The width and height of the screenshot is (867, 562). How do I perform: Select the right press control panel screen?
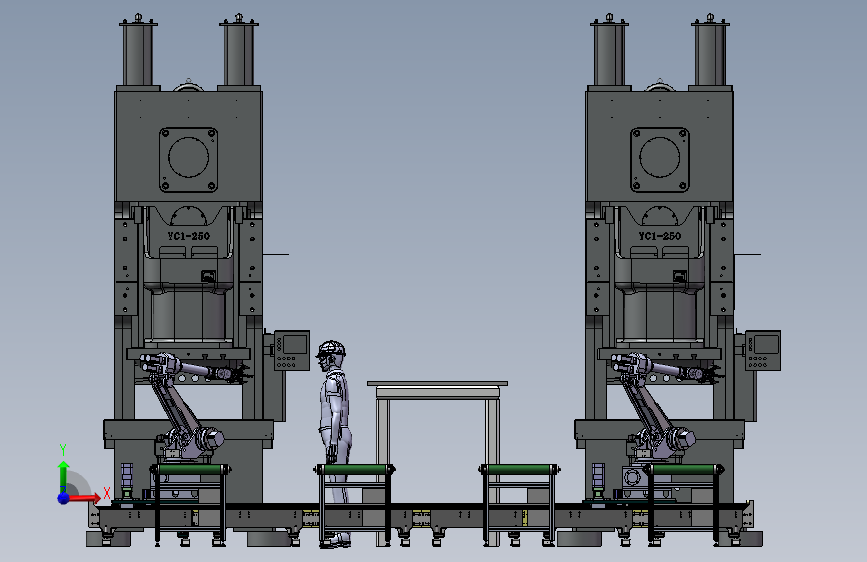click(x=766, y=344)
